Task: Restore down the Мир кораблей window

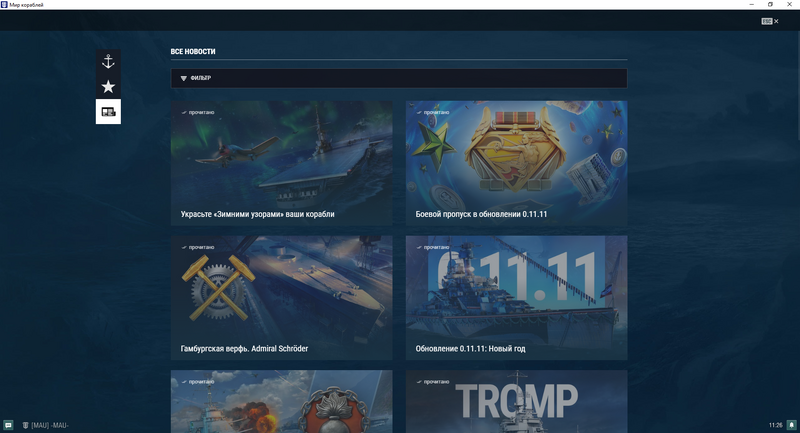Action: point(770,5)
